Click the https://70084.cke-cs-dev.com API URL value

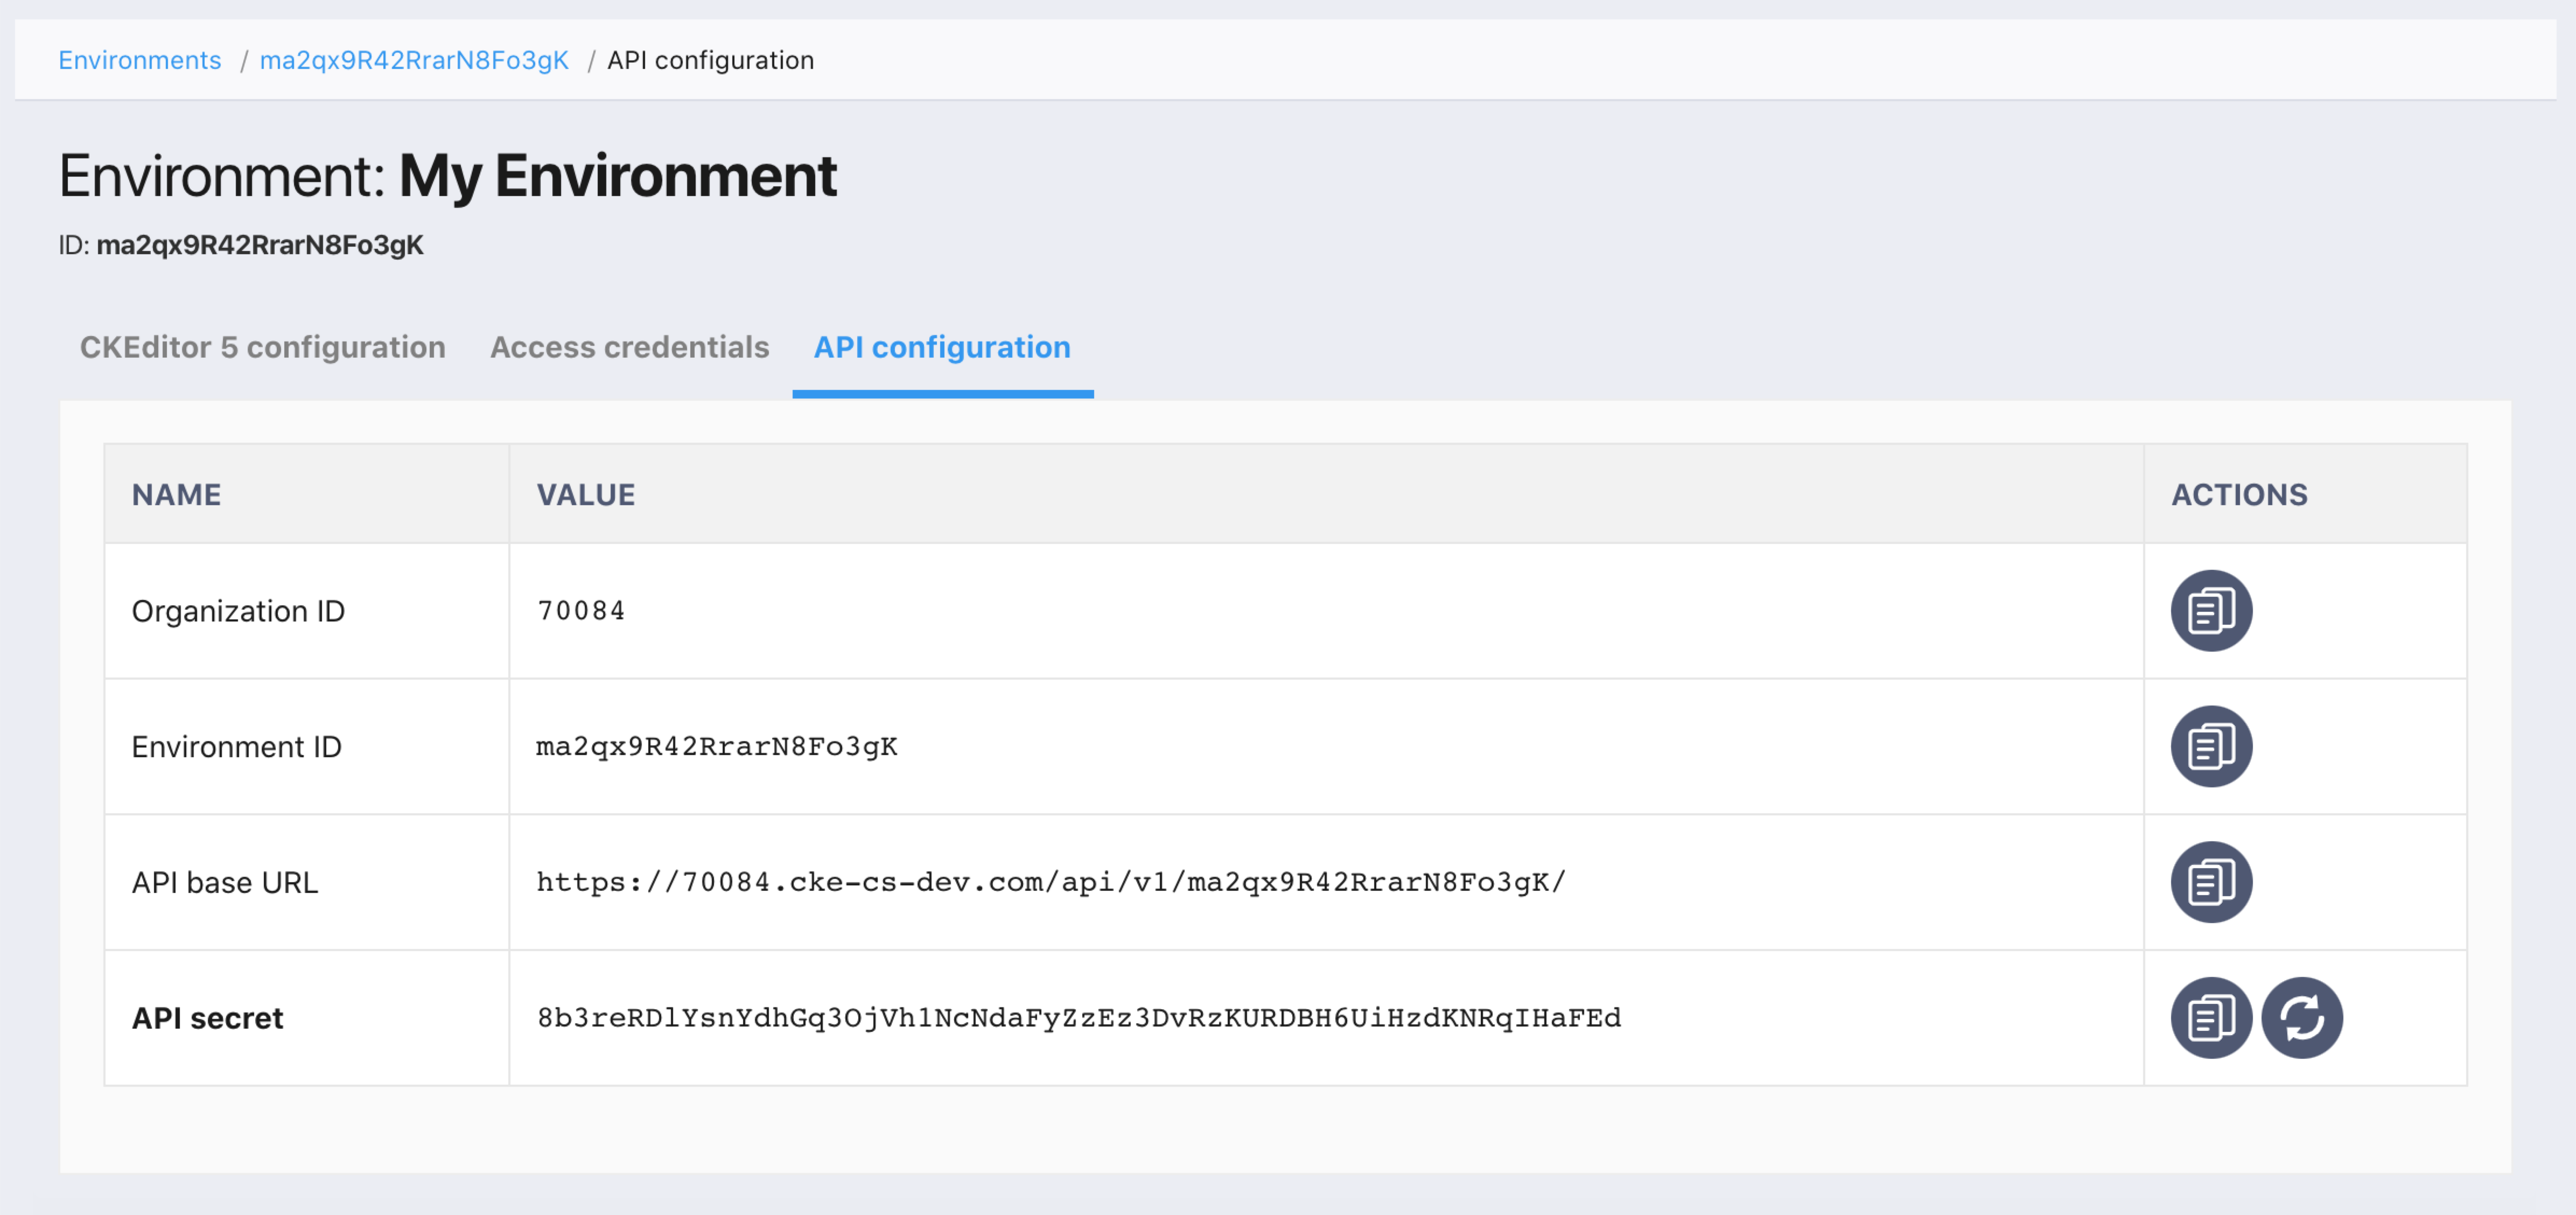(1051, 882)
